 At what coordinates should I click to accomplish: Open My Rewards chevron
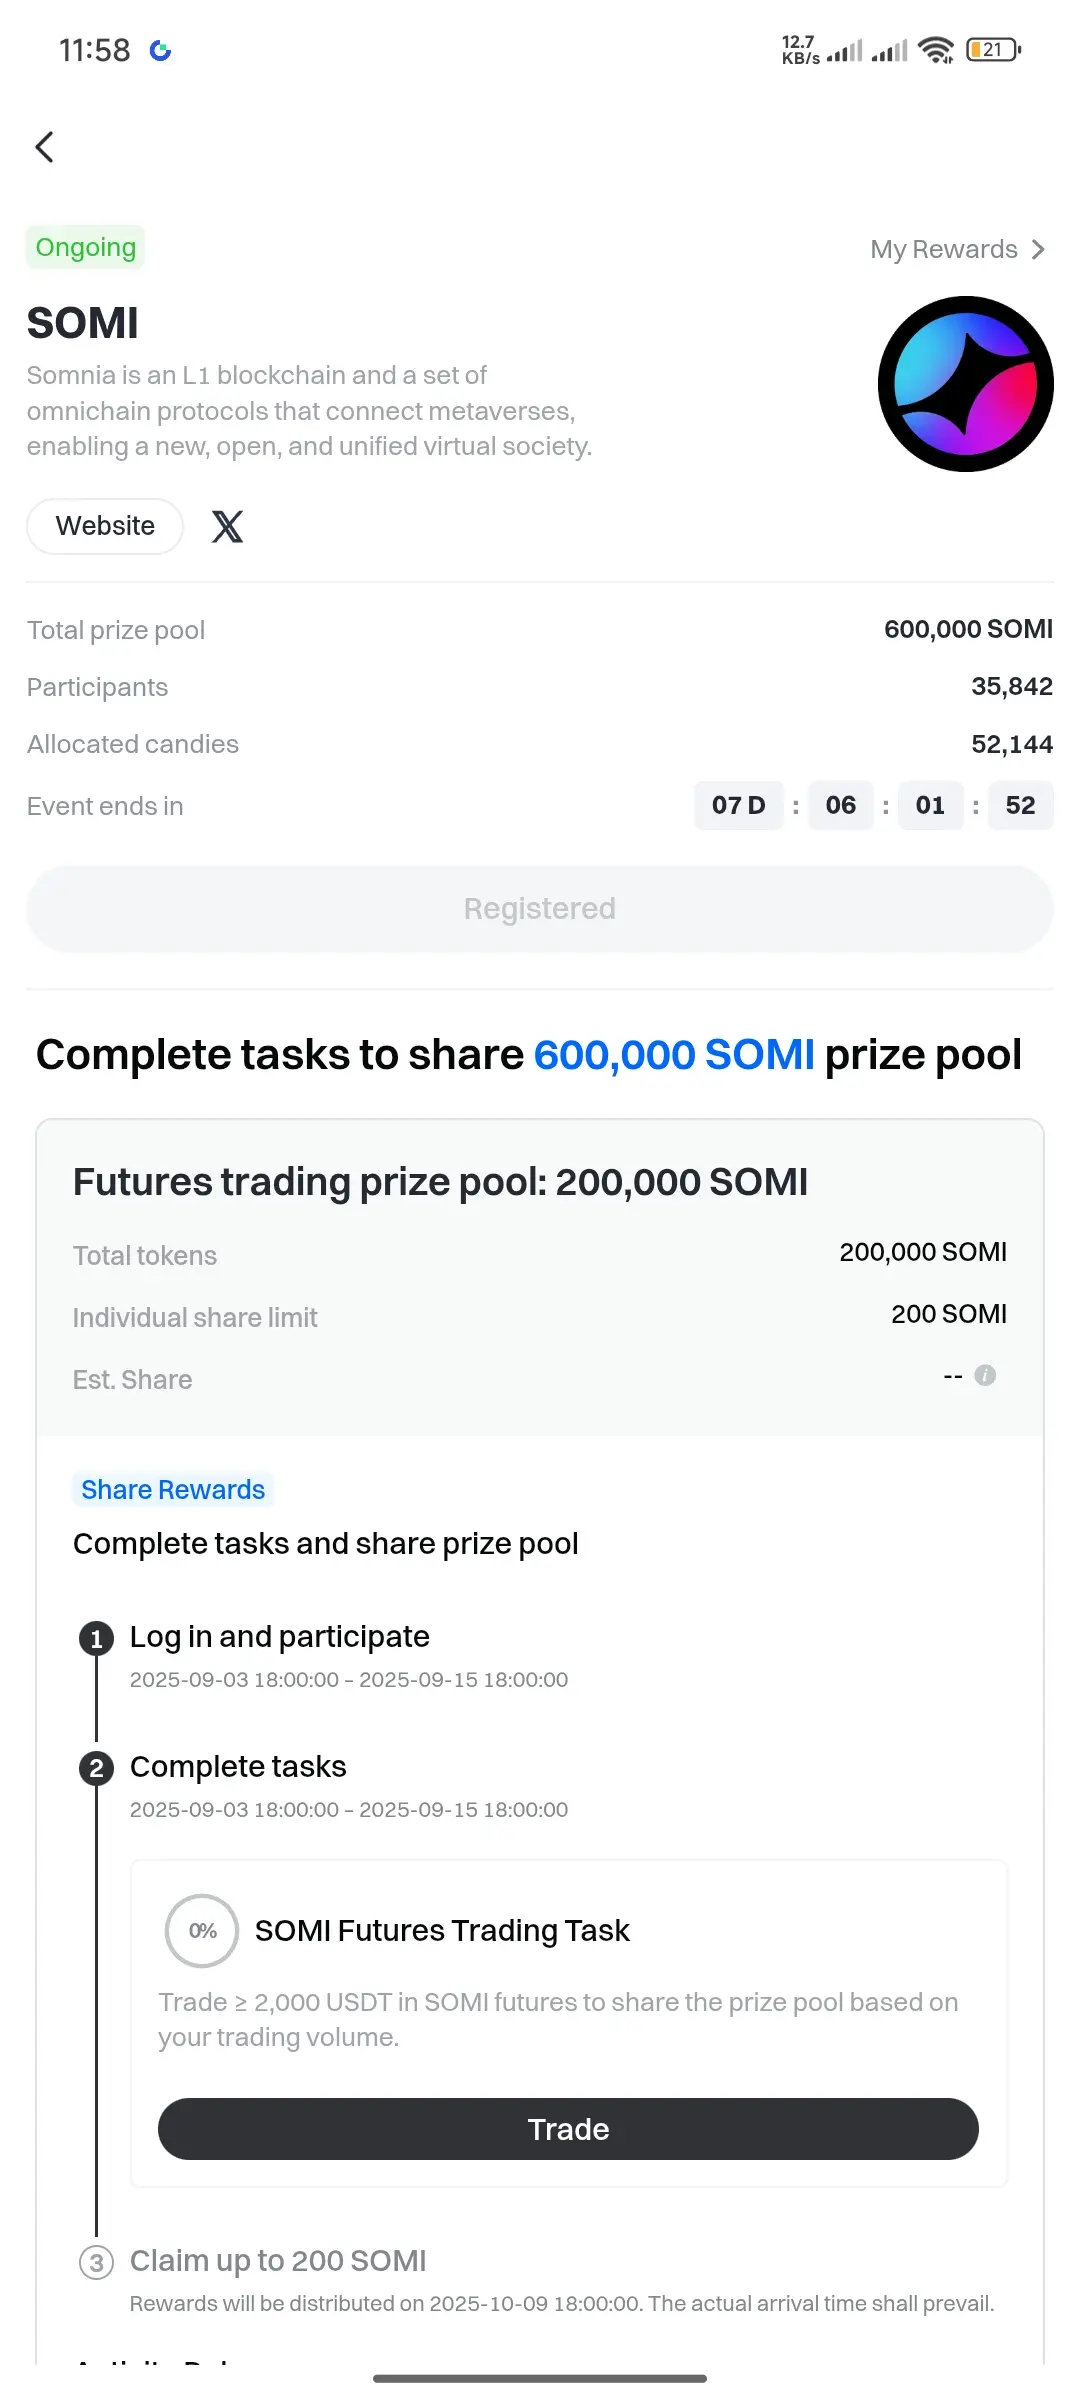coord(1038,249)
